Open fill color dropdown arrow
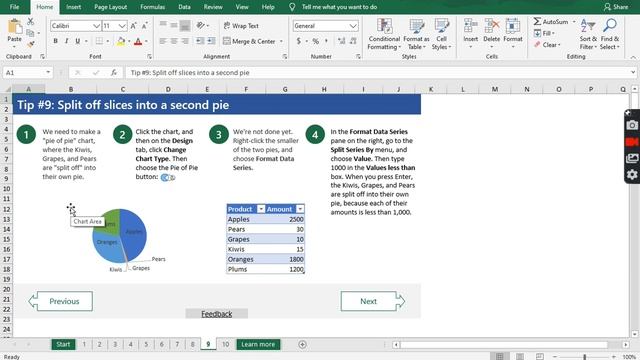Viewport: 640px width, 360px height. [129, 41]
